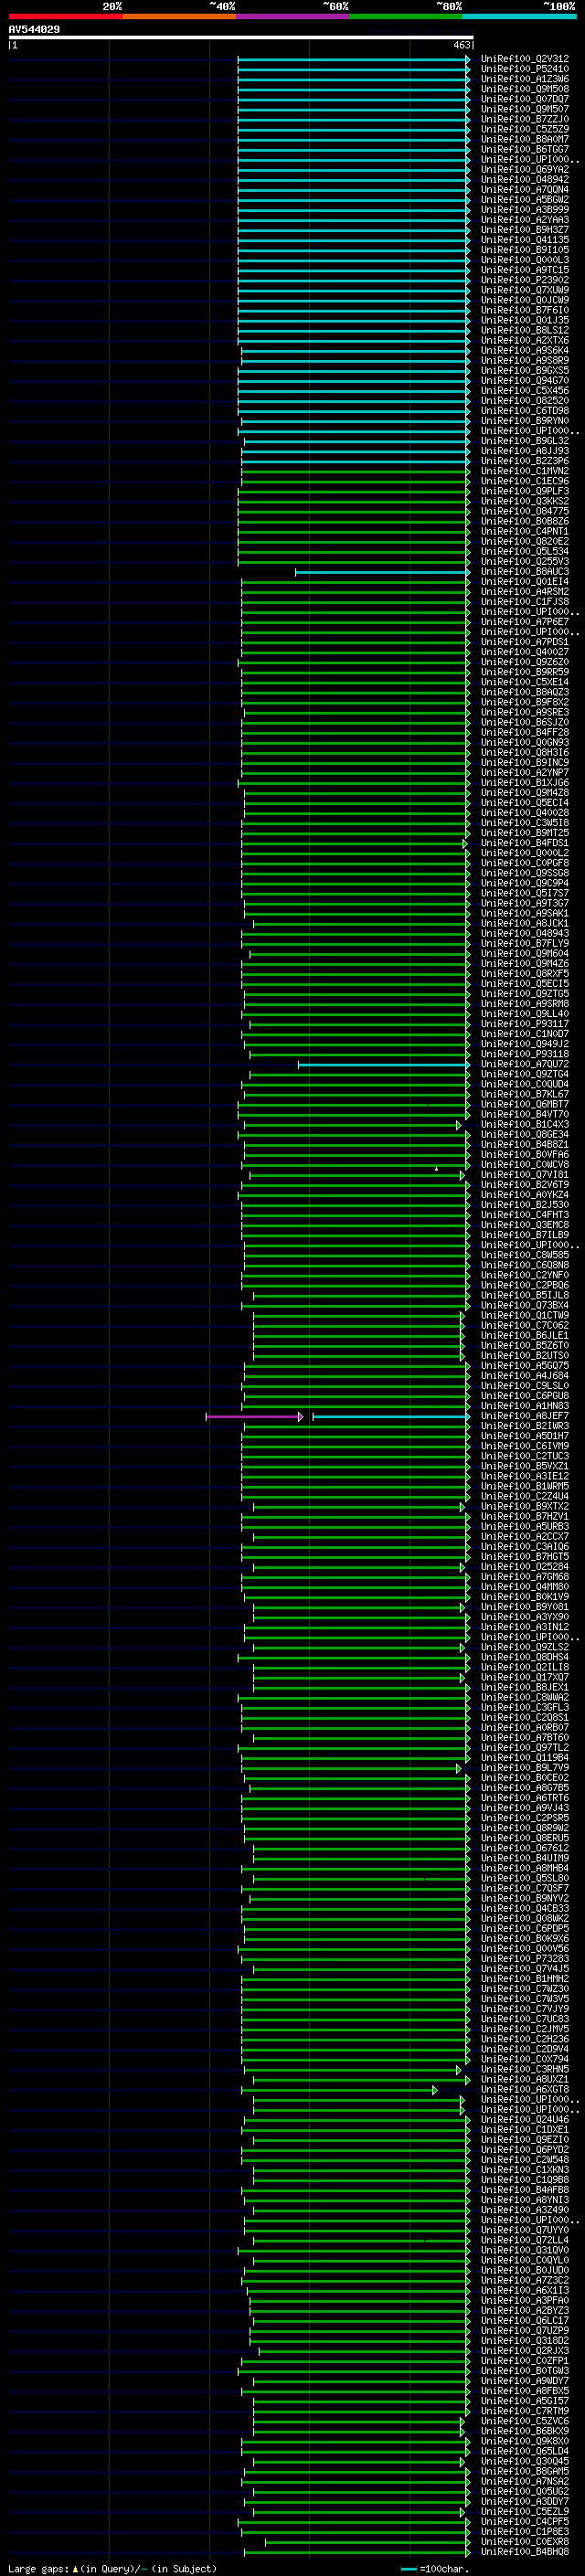Image resolution: width=585 pixels, height=2576 pixels.
Task: Select hit label UniRef100_B8GAM5
Action: [525, 2471]
